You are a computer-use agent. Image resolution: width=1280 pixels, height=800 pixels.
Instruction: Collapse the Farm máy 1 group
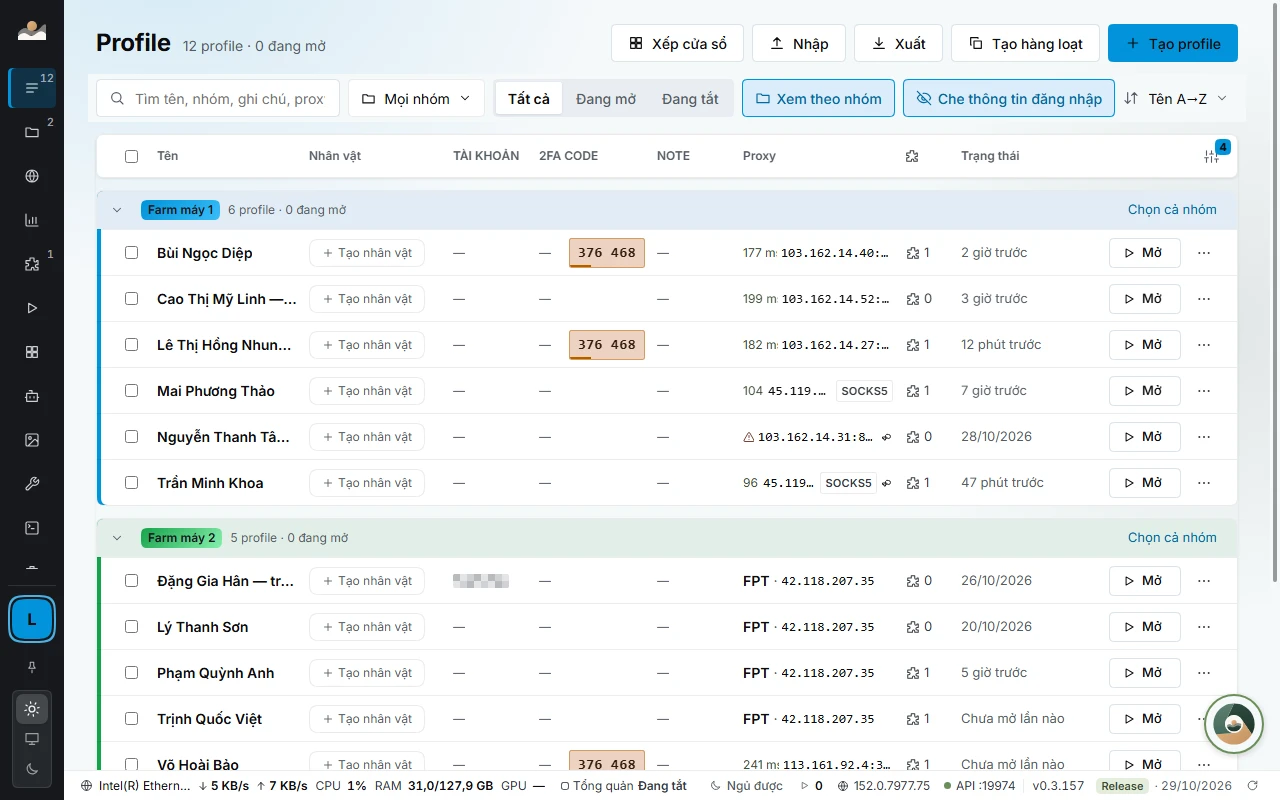click(117, 210)
